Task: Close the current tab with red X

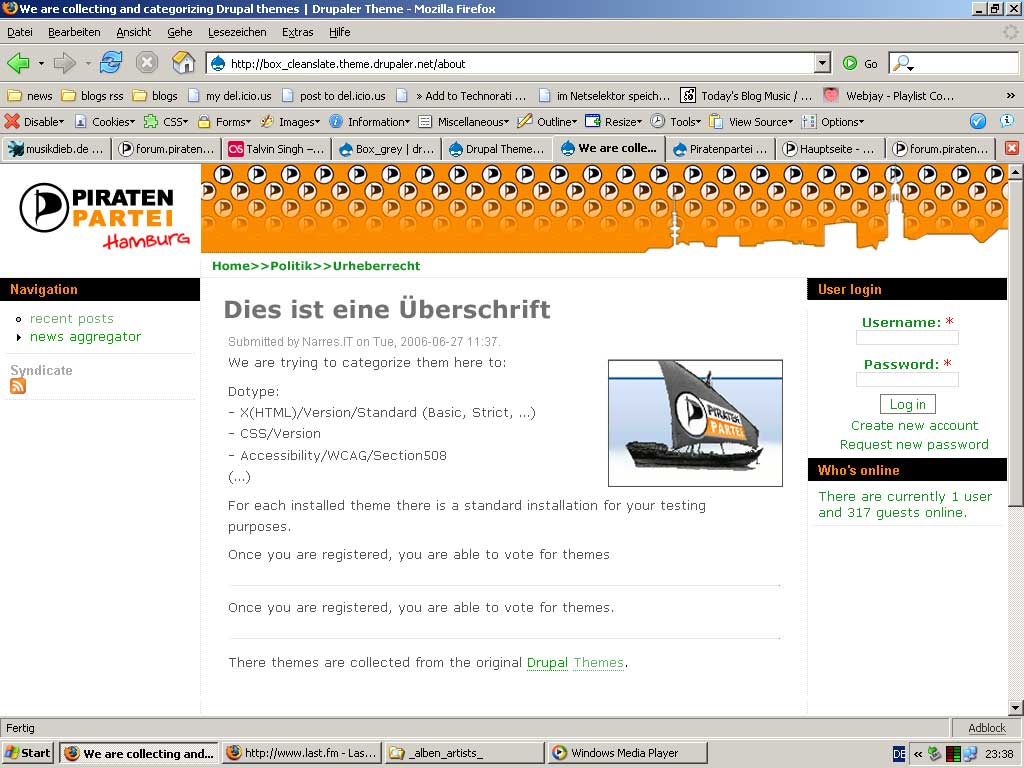Action: tap(1011, 148)
